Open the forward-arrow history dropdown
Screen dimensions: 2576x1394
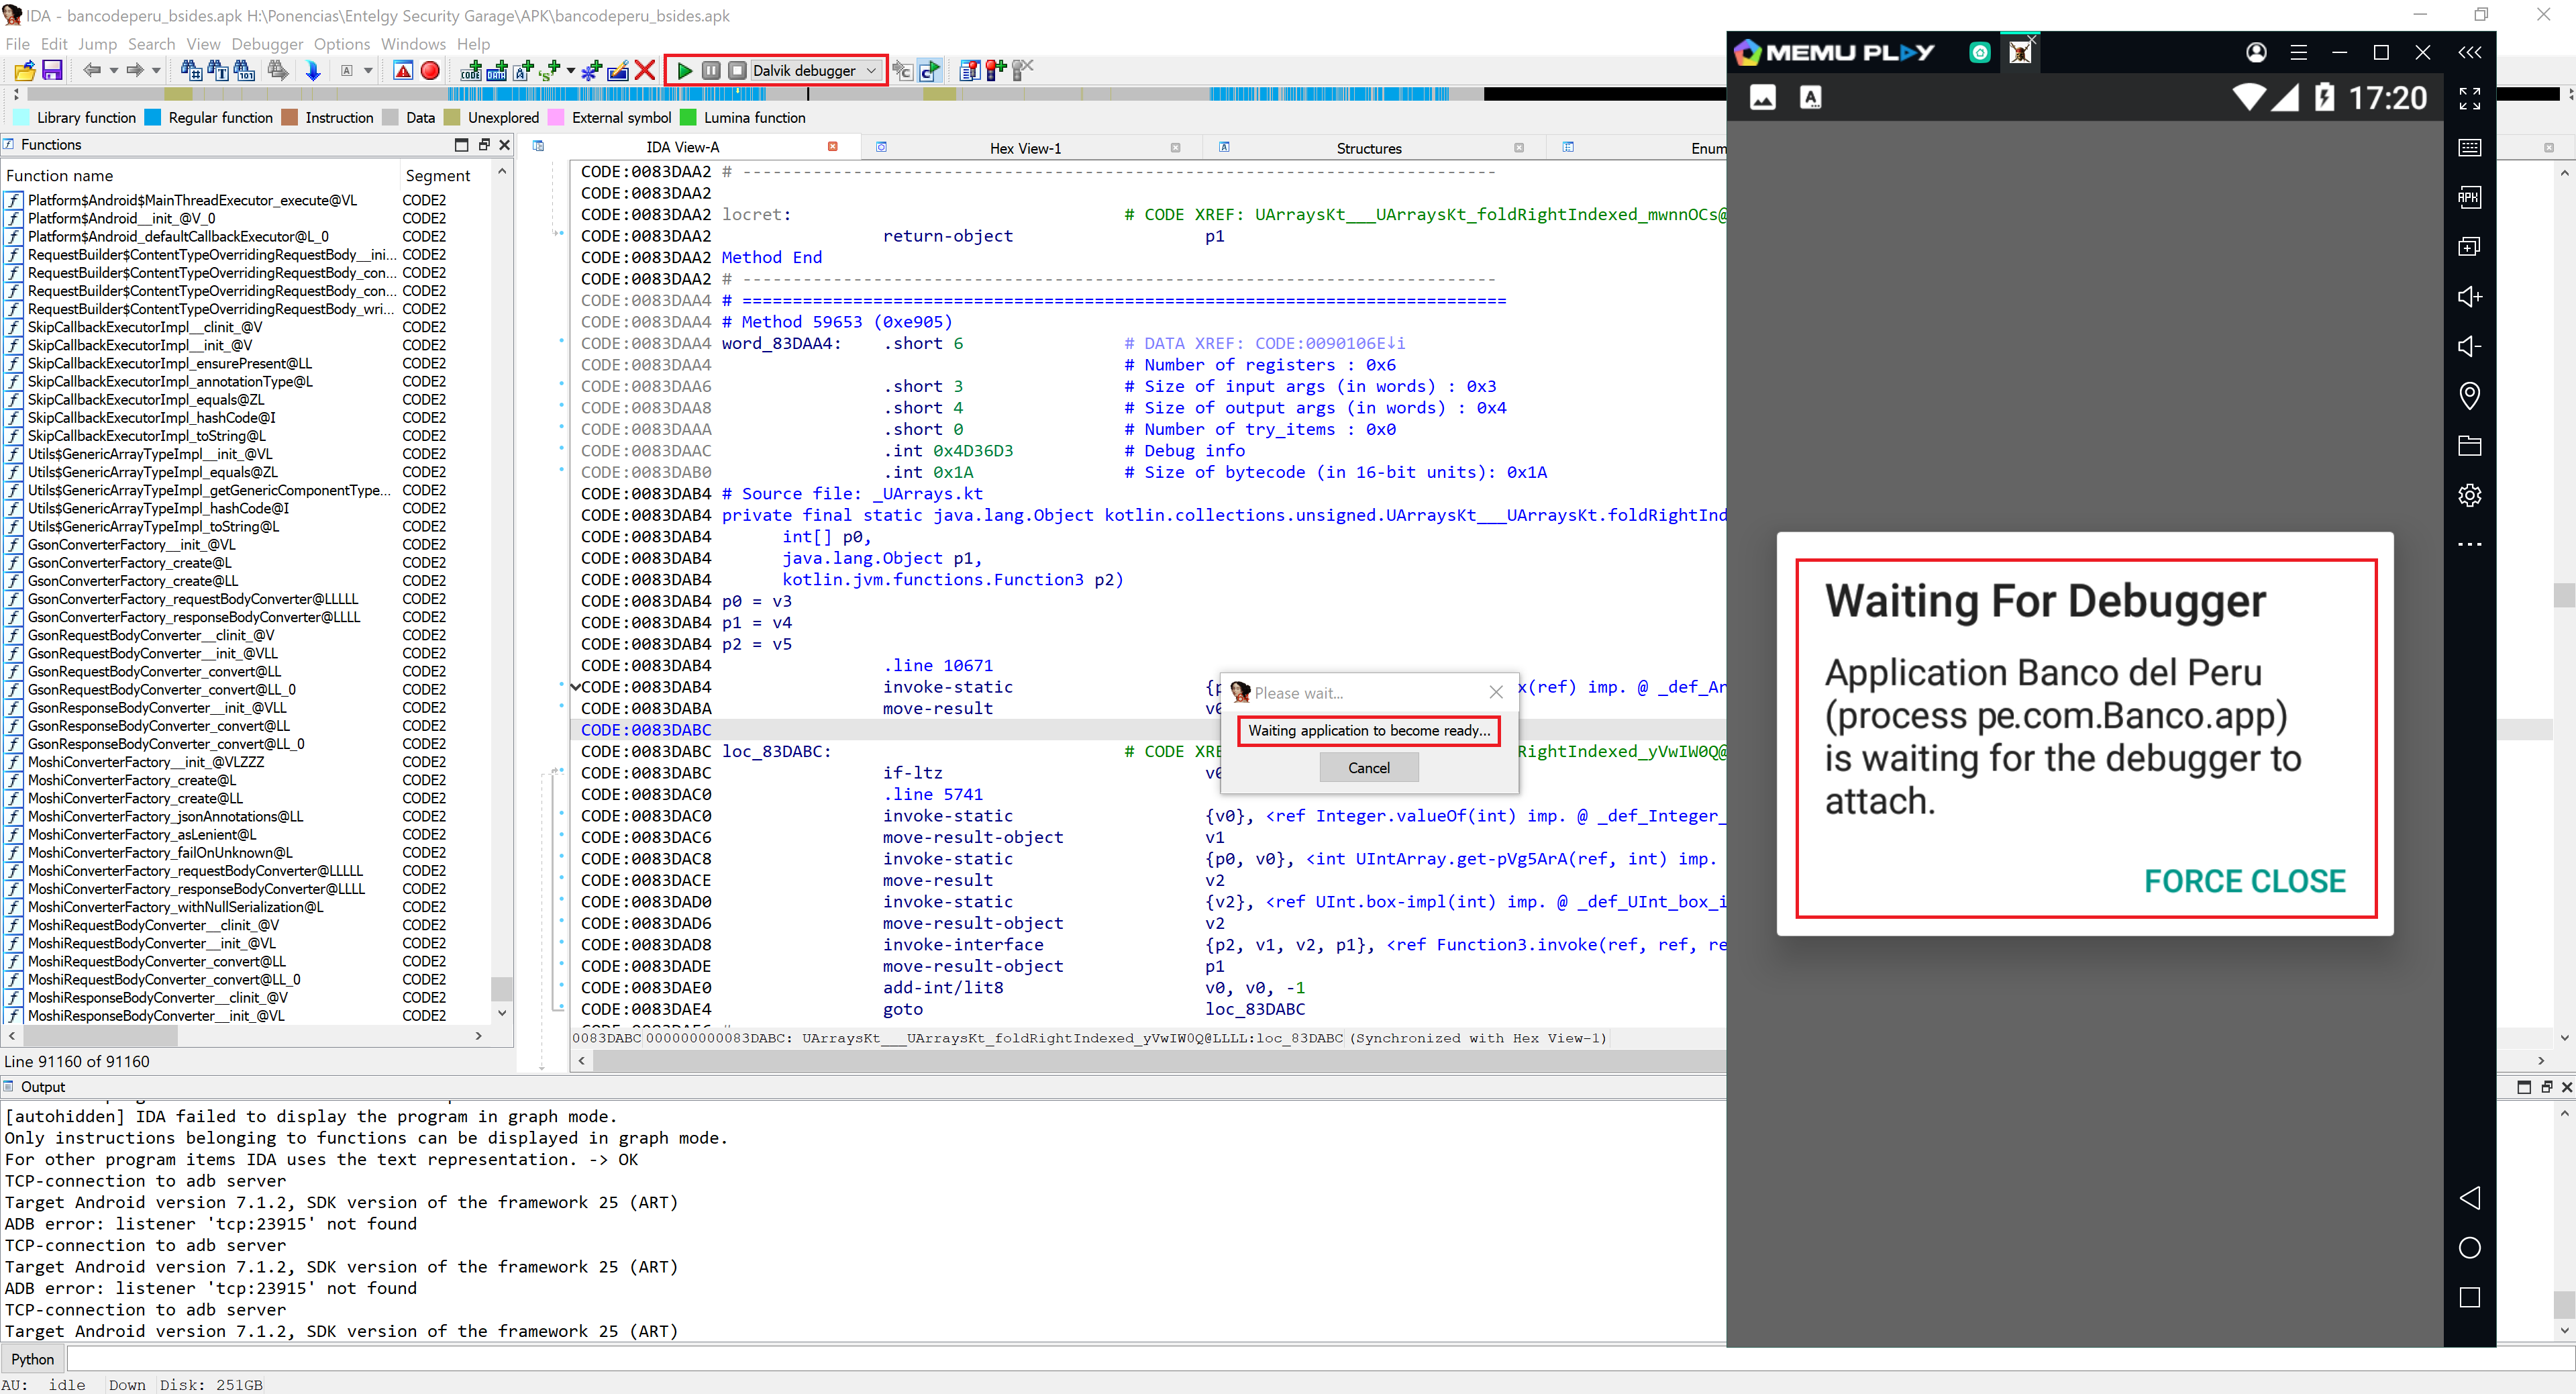pos(157,70)
